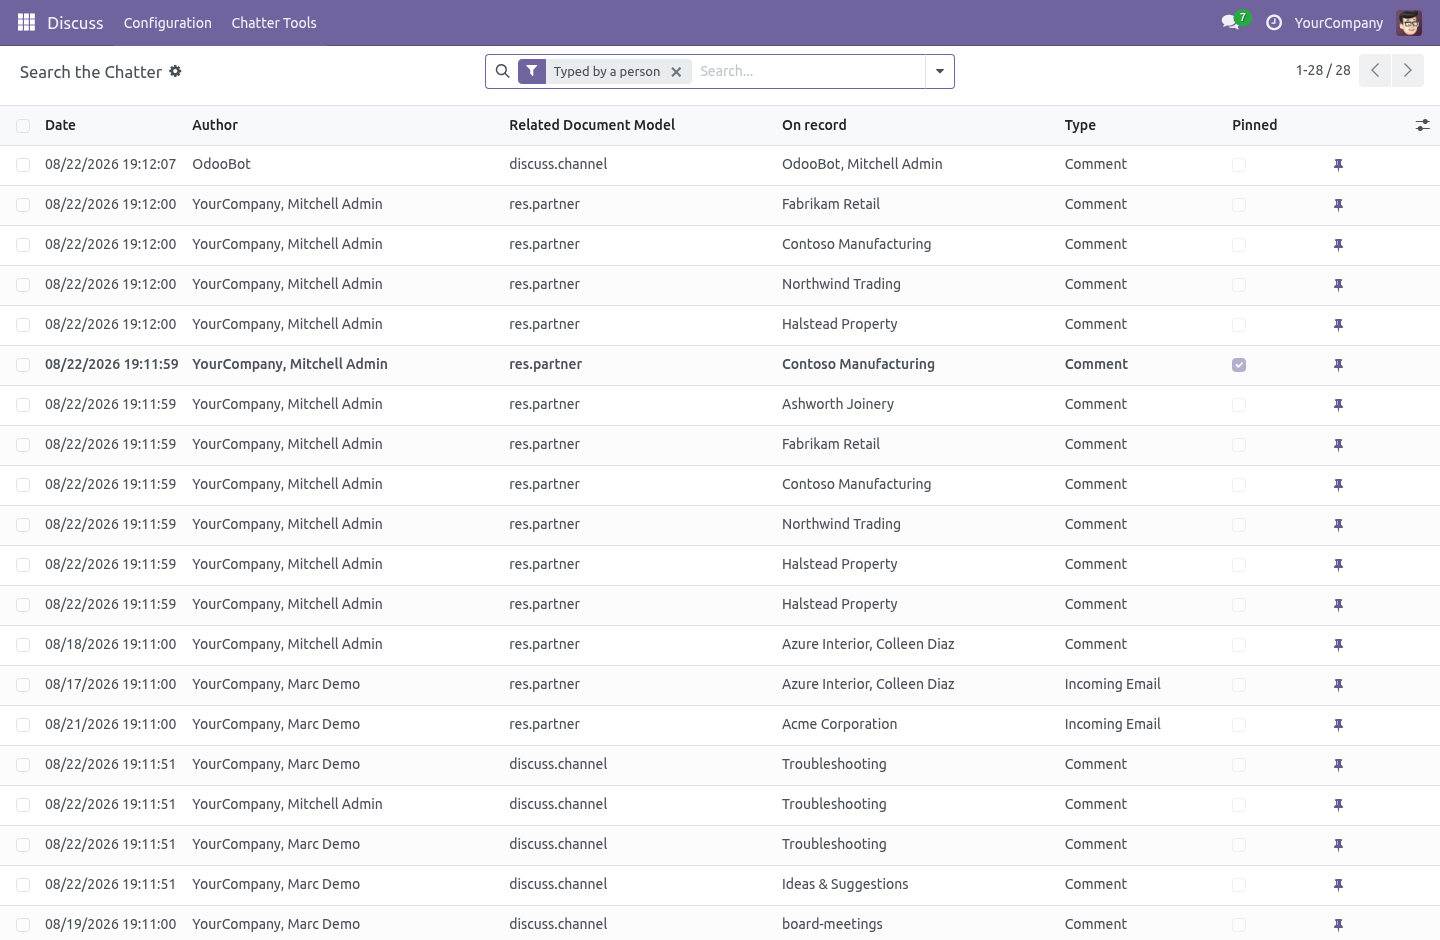The width and height of the screenshot is (1440, 940).
Task: Select the Ashworth Joinery row checkbox
Action: tap(23, 405)
